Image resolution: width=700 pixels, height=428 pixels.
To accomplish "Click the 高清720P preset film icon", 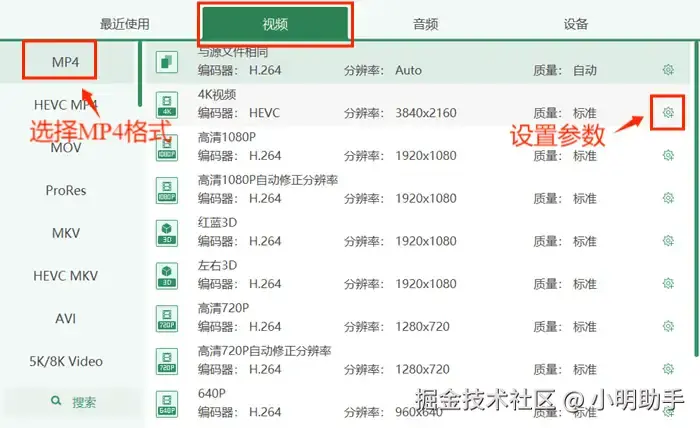I will pos(167,319).
